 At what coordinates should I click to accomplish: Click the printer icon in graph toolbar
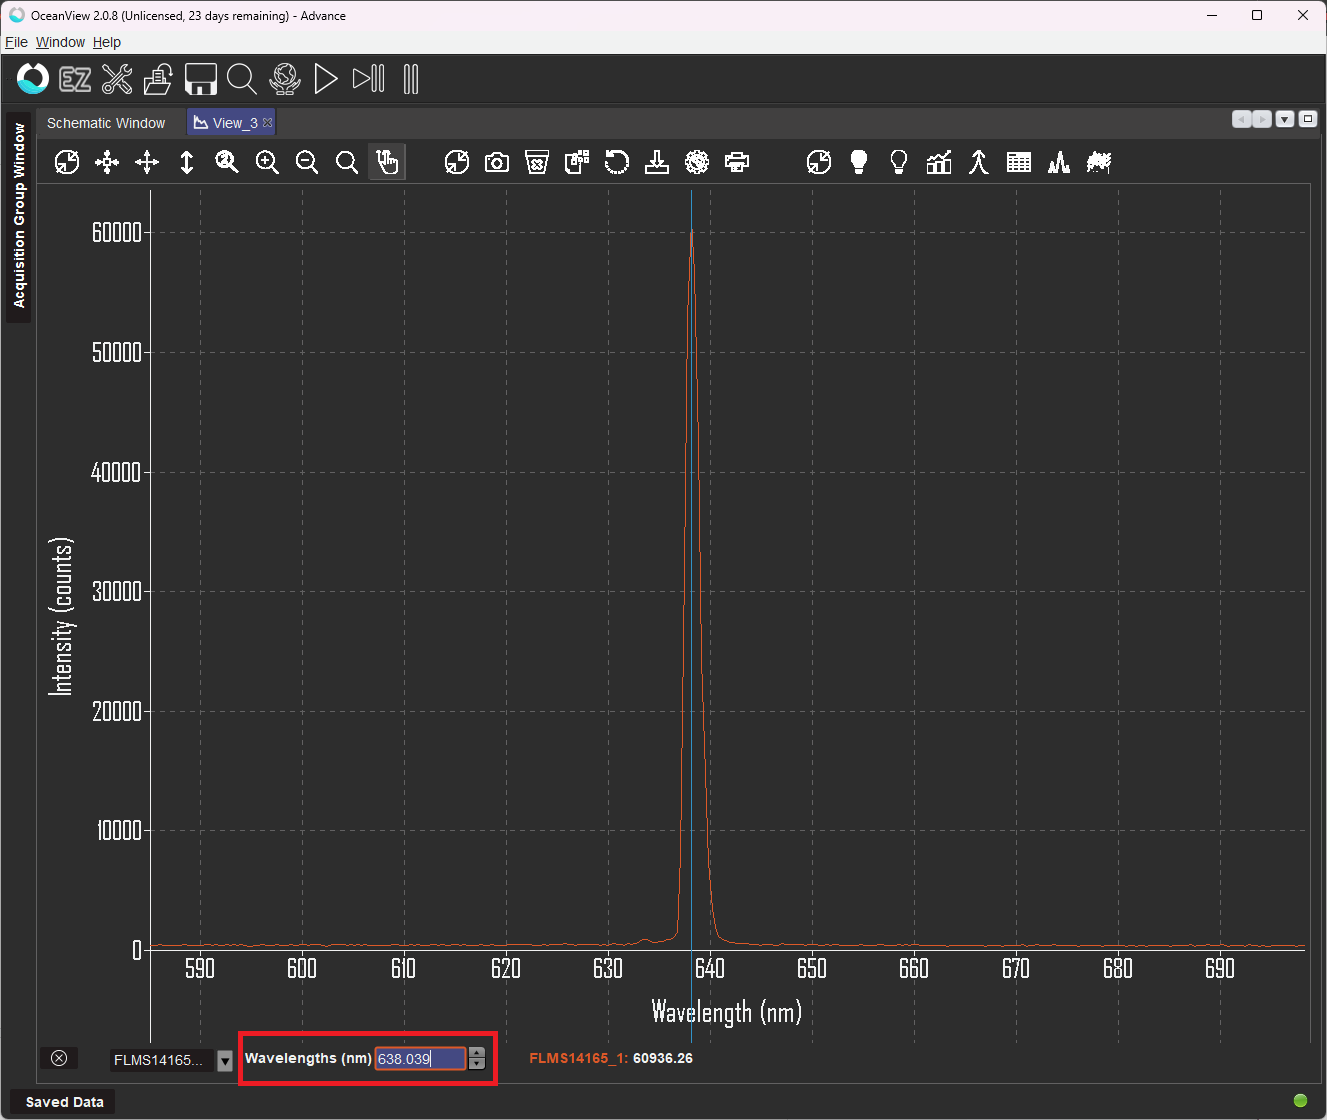(x=737, y=162)
